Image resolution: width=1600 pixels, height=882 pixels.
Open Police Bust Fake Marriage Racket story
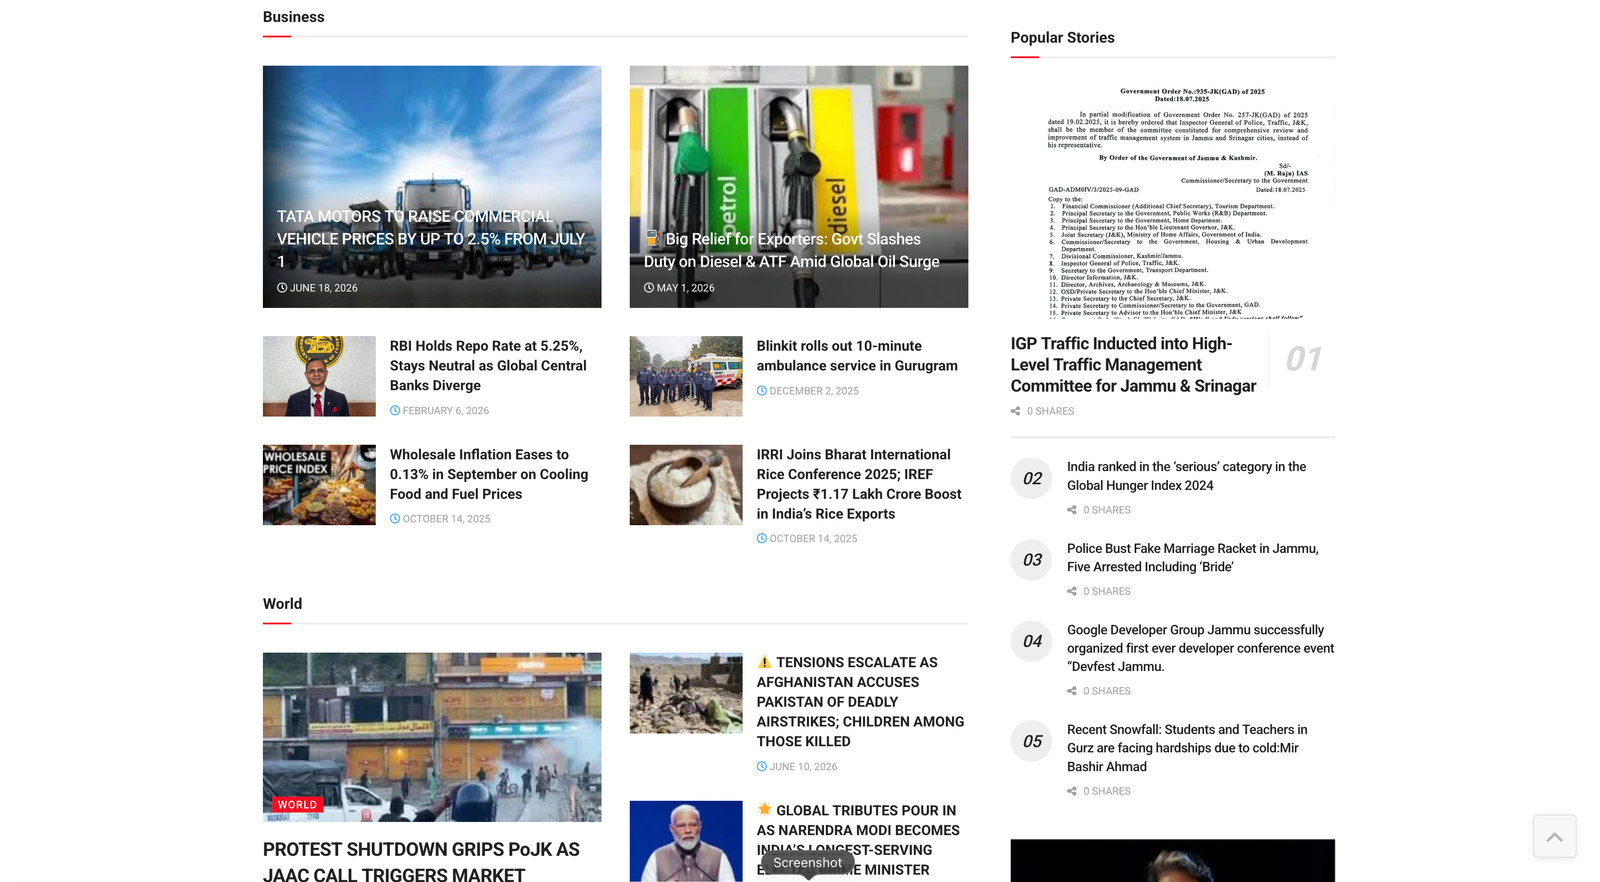pos(1192,558)
